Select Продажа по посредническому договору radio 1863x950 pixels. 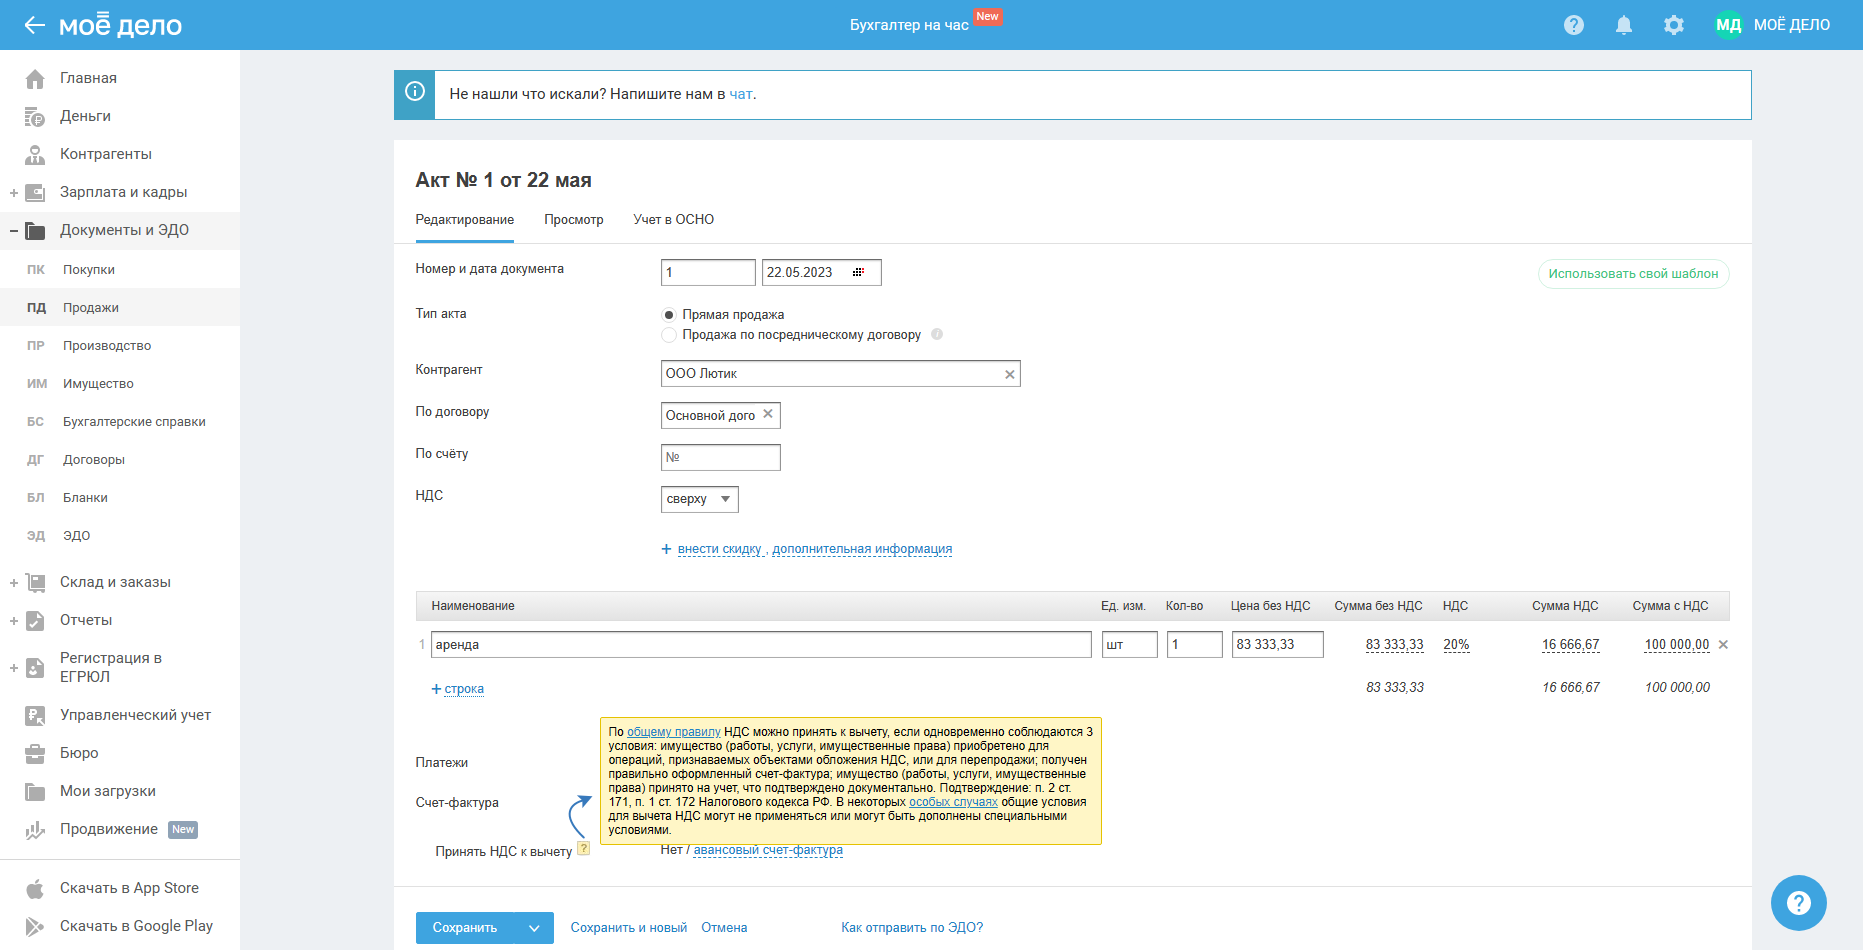pyautogui.click(x=669, y=335)
